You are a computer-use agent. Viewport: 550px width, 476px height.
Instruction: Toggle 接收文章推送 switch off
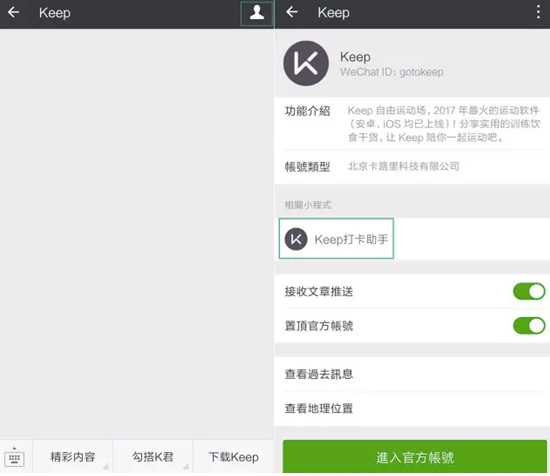(x=529, y=291)
